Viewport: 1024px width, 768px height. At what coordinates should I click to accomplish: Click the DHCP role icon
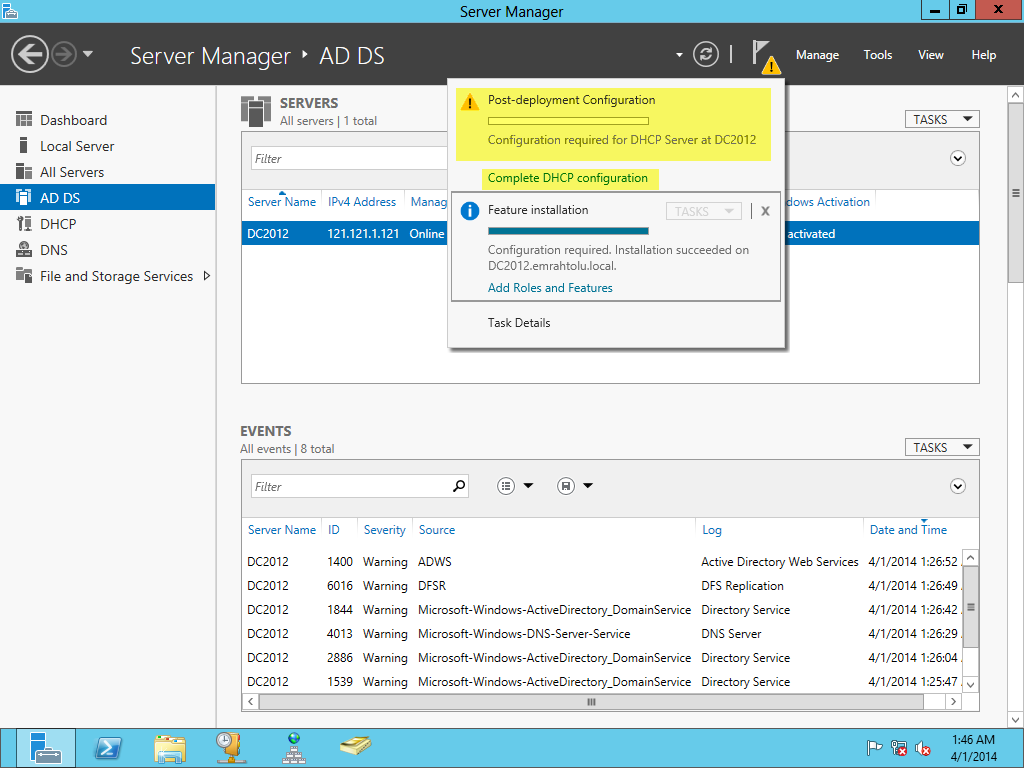24,223
